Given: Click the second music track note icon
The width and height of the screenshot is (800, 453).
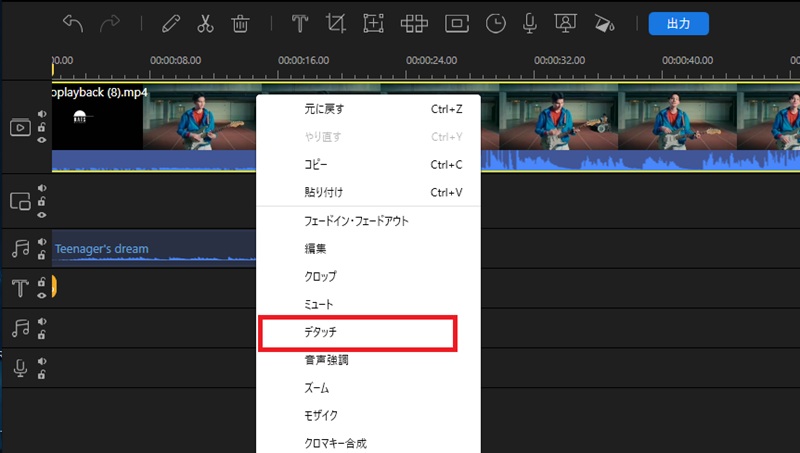Looking at the screenshot, I should pos(20,328).
